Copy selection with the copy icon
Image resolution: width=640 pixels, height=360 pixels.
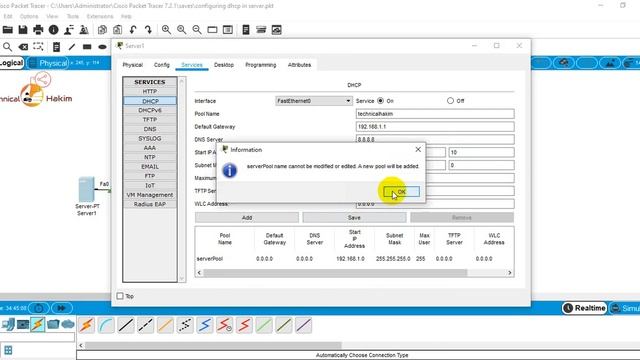point(102,30)
